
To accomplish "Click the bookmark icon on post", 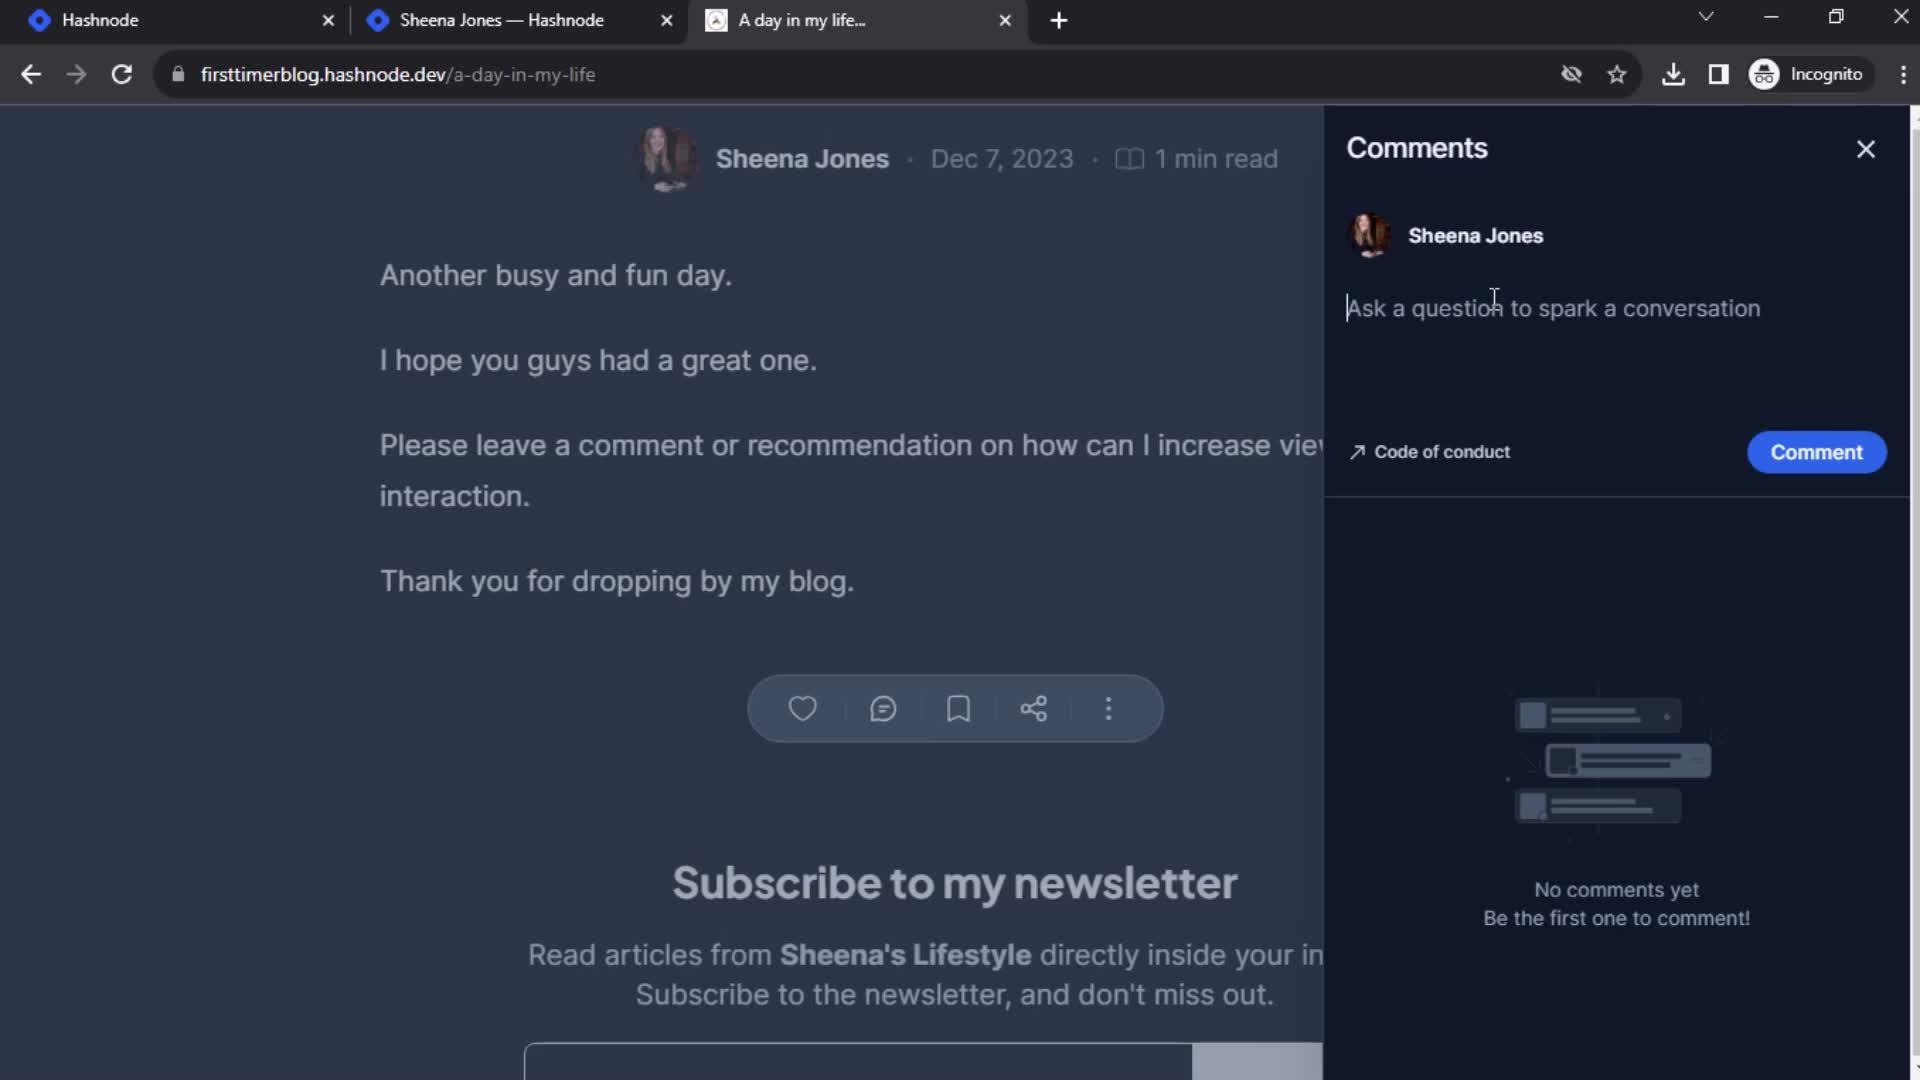I will click(957, 709).
